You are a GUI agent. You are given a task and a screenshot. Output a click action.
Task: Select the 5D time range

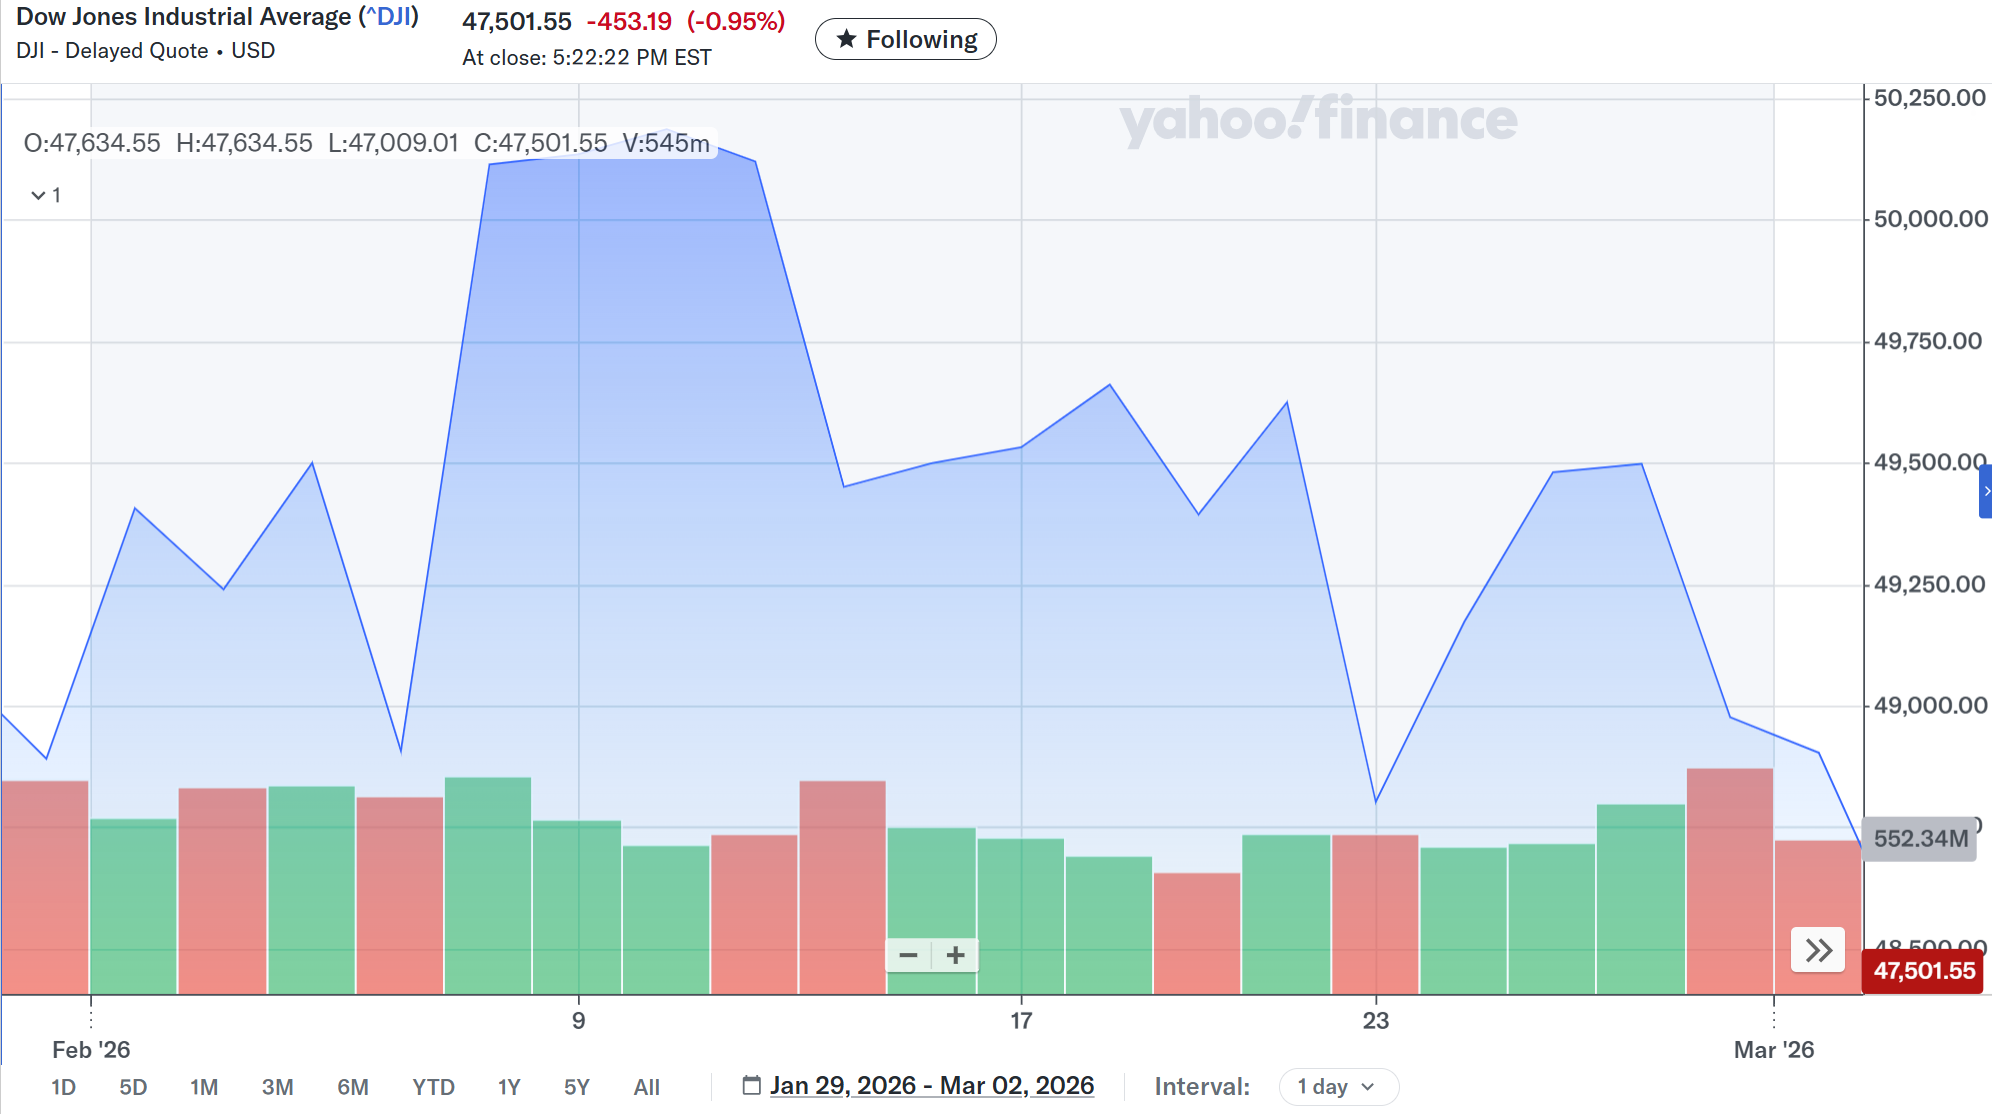(133, 1087)
